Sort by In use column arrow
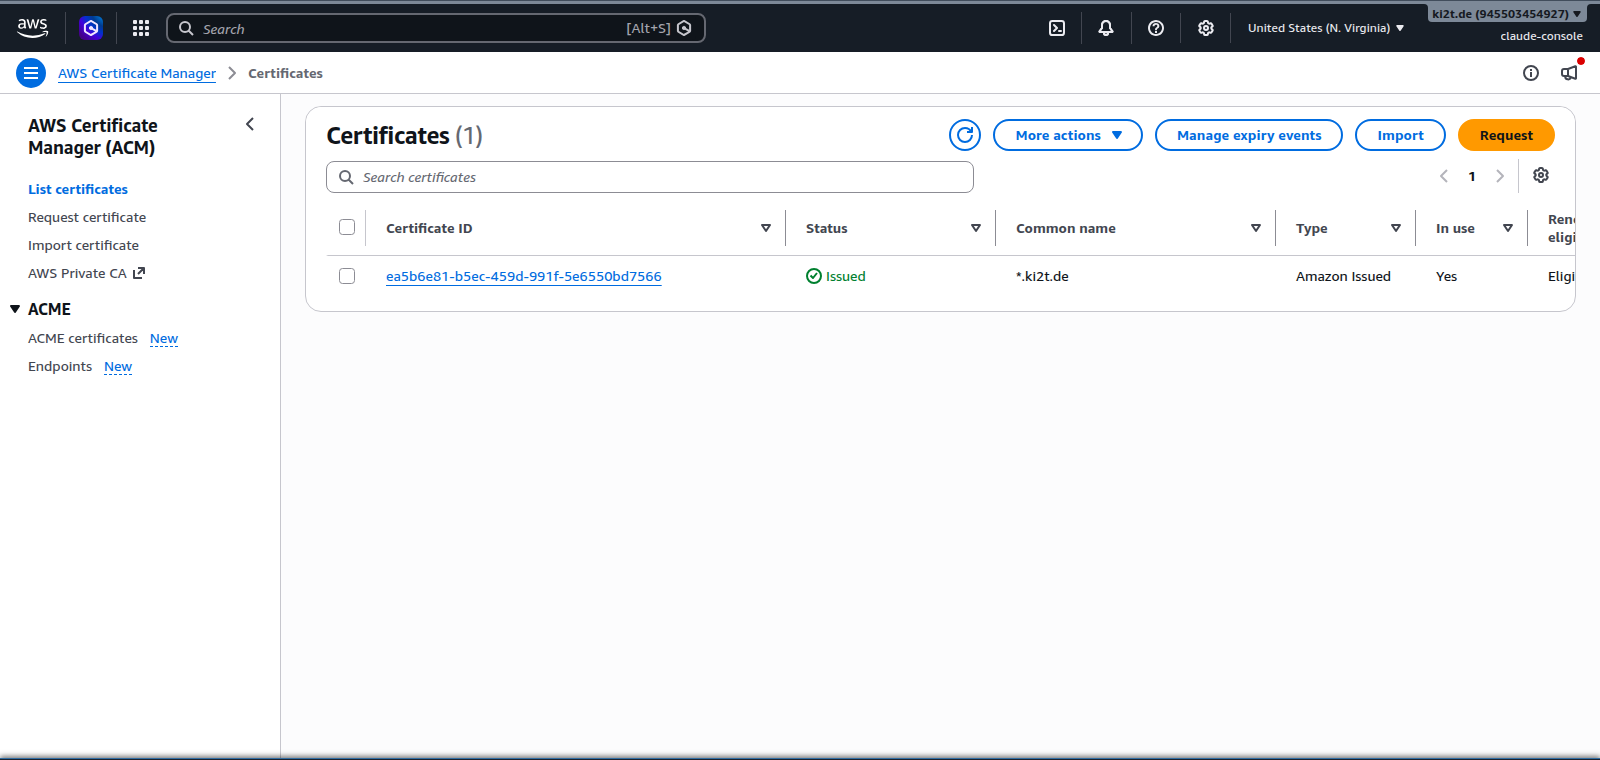This screenshot has height=760, width=1600. click(x=1508, y=228)
